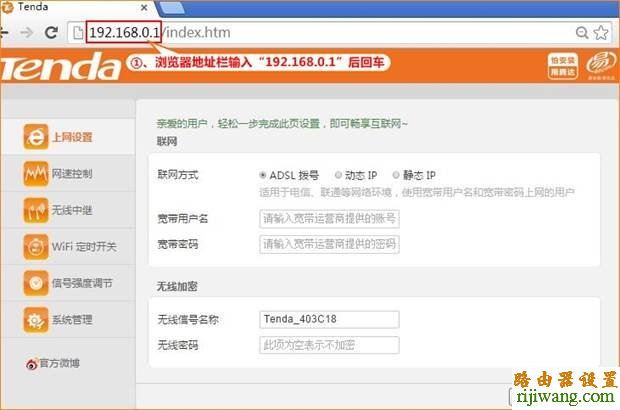
Task: Click the 宽带密码 label
Action: coord(178,244)
